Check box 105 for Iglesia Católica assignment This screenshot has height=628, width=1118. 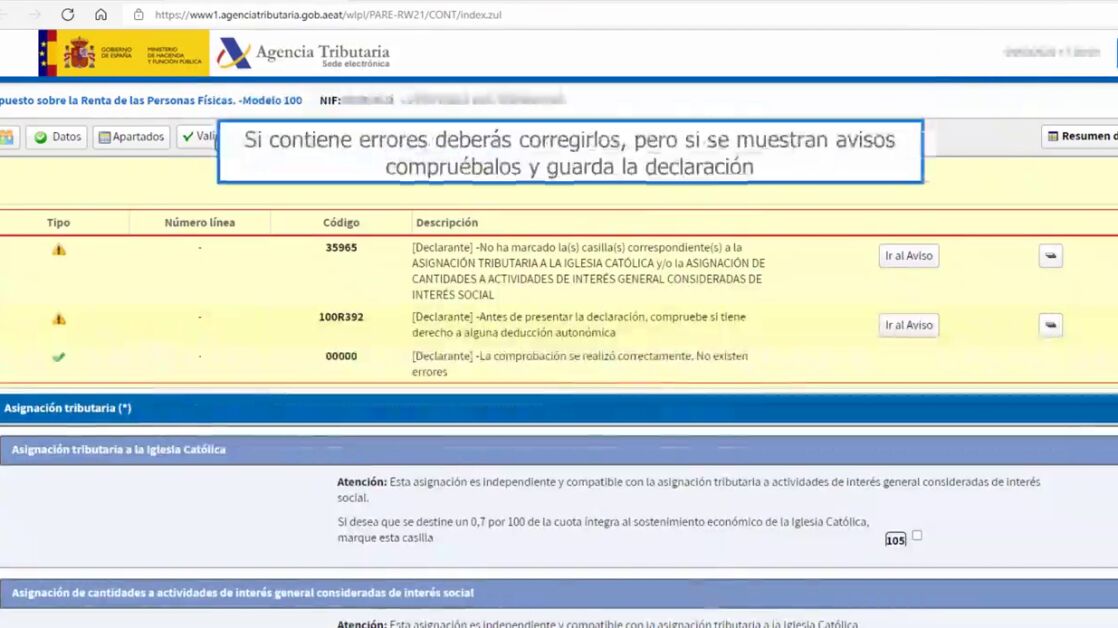[917, 536]
